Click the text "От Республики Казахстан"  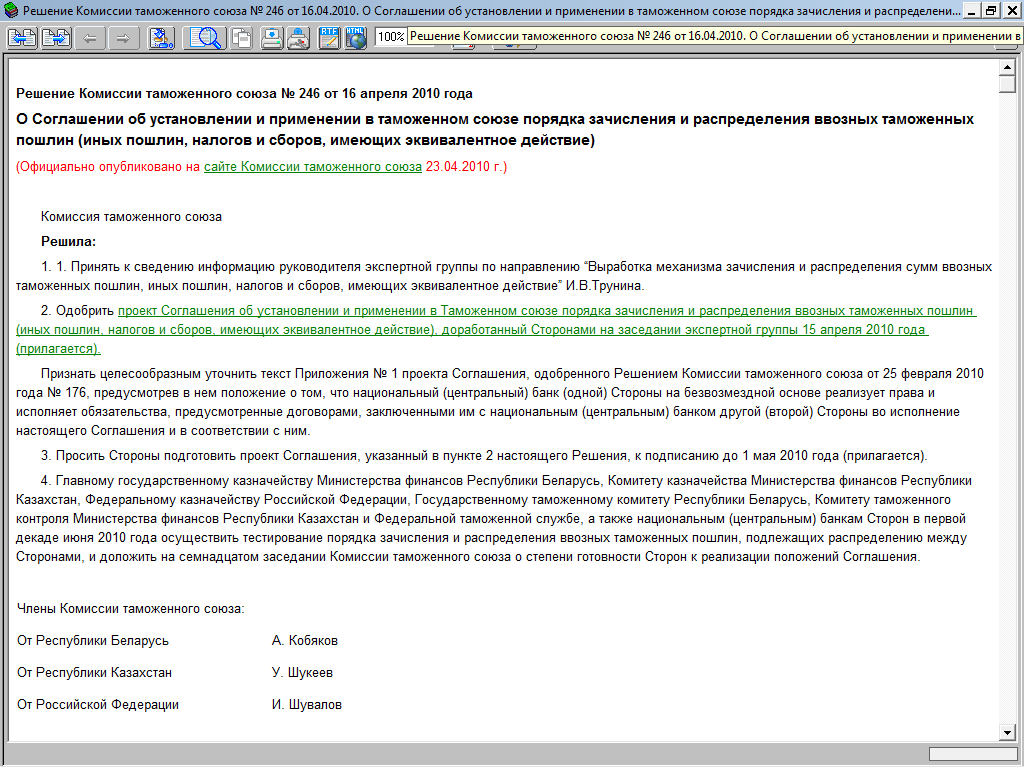(x=94, y=673)
